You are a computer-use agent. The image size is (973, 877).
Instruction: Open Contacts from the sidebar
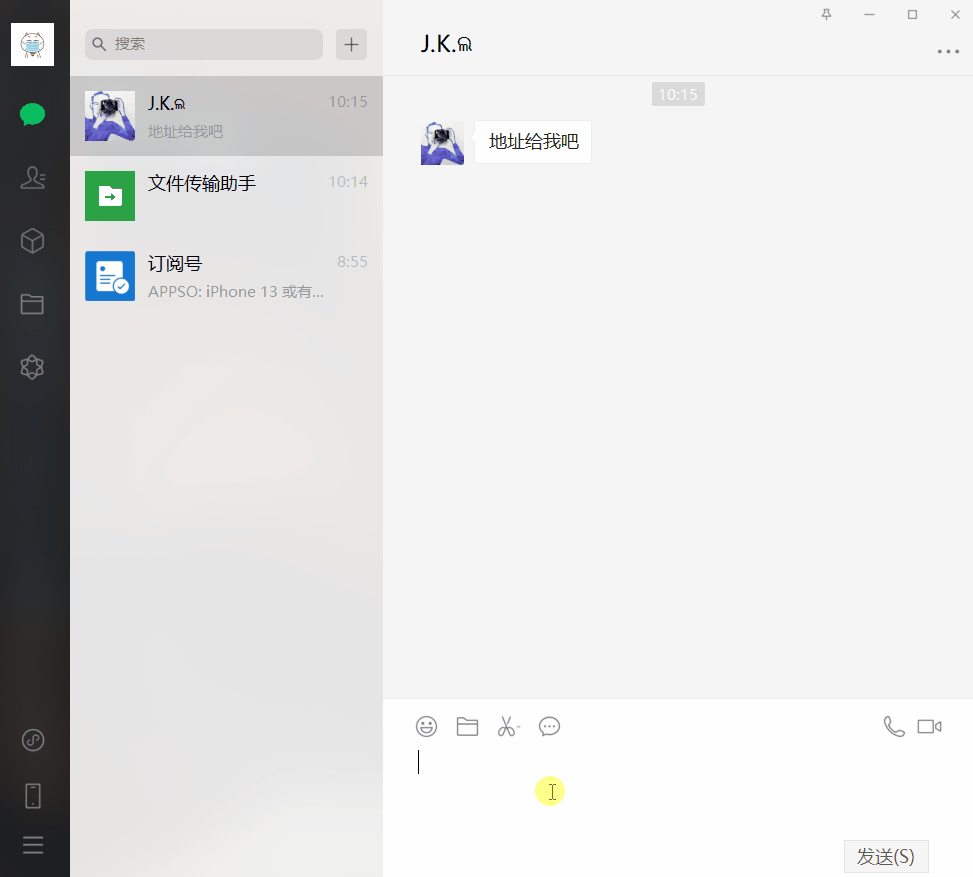(32, 177)
